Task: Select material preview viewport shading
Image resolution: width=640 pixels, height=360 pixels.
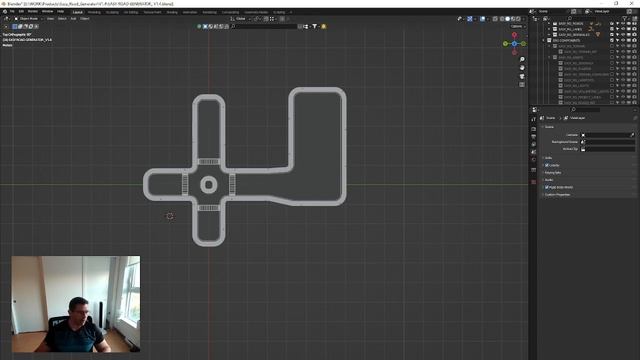Action: pos(513,19)
